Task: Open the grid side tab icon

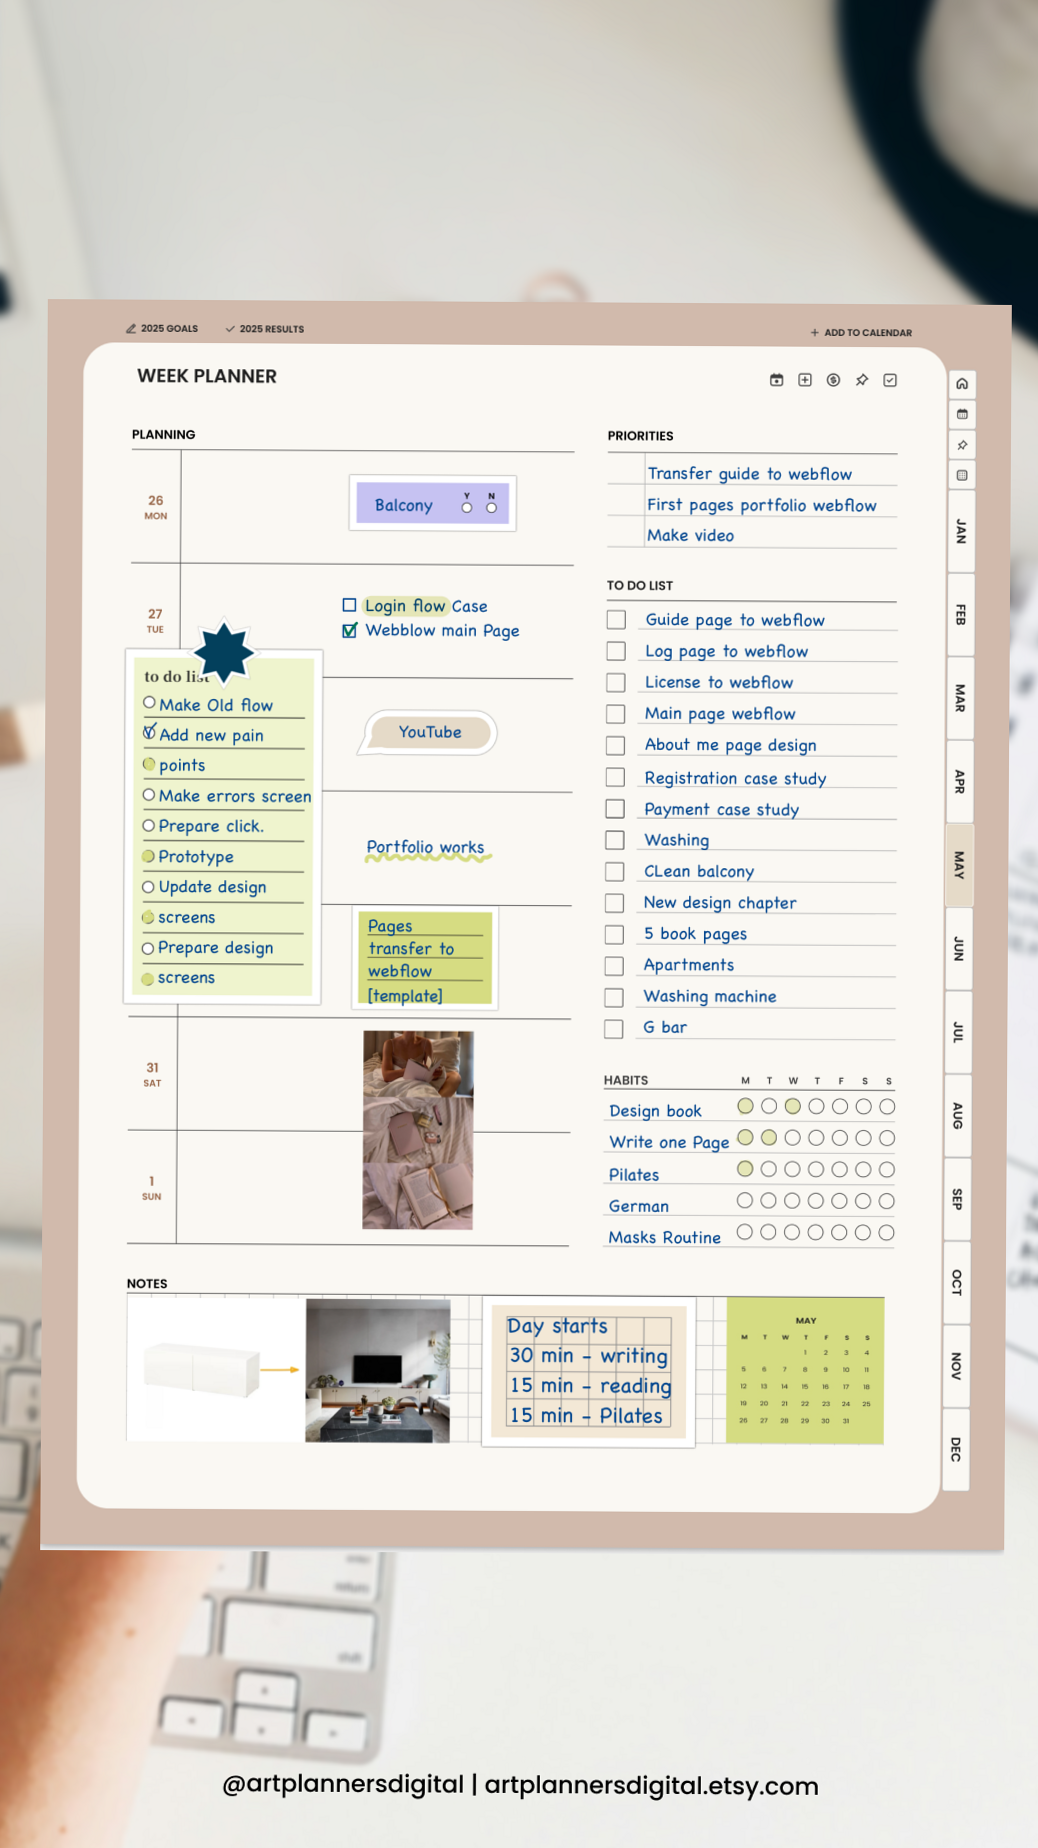Action: [x=962, y=475]
